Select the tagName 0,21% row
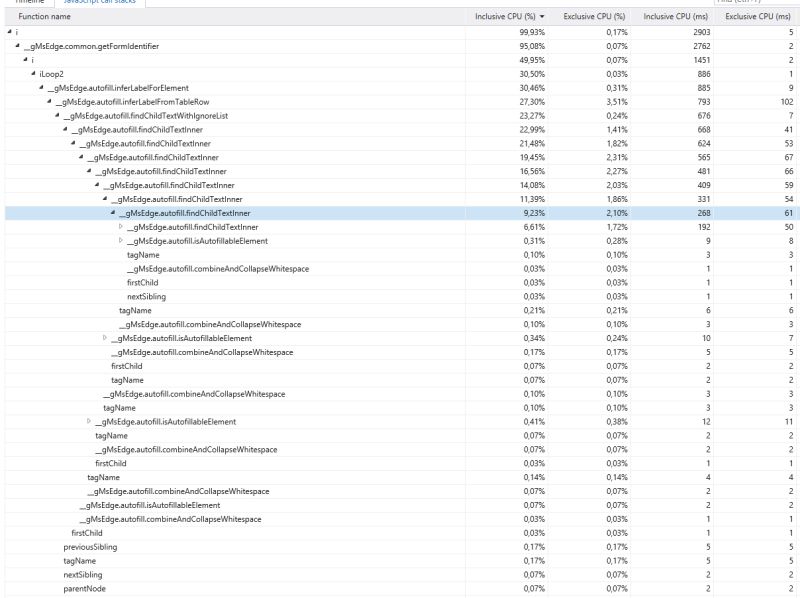Viewport: 800px width, 598px height. click(x=400, y=310)
